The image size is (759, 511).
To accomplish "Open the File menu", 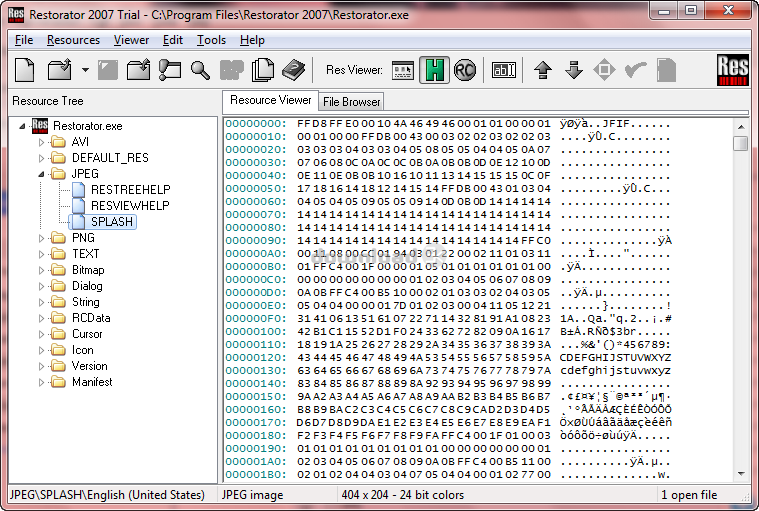I will pyautogui.click(x=24, y=40).
